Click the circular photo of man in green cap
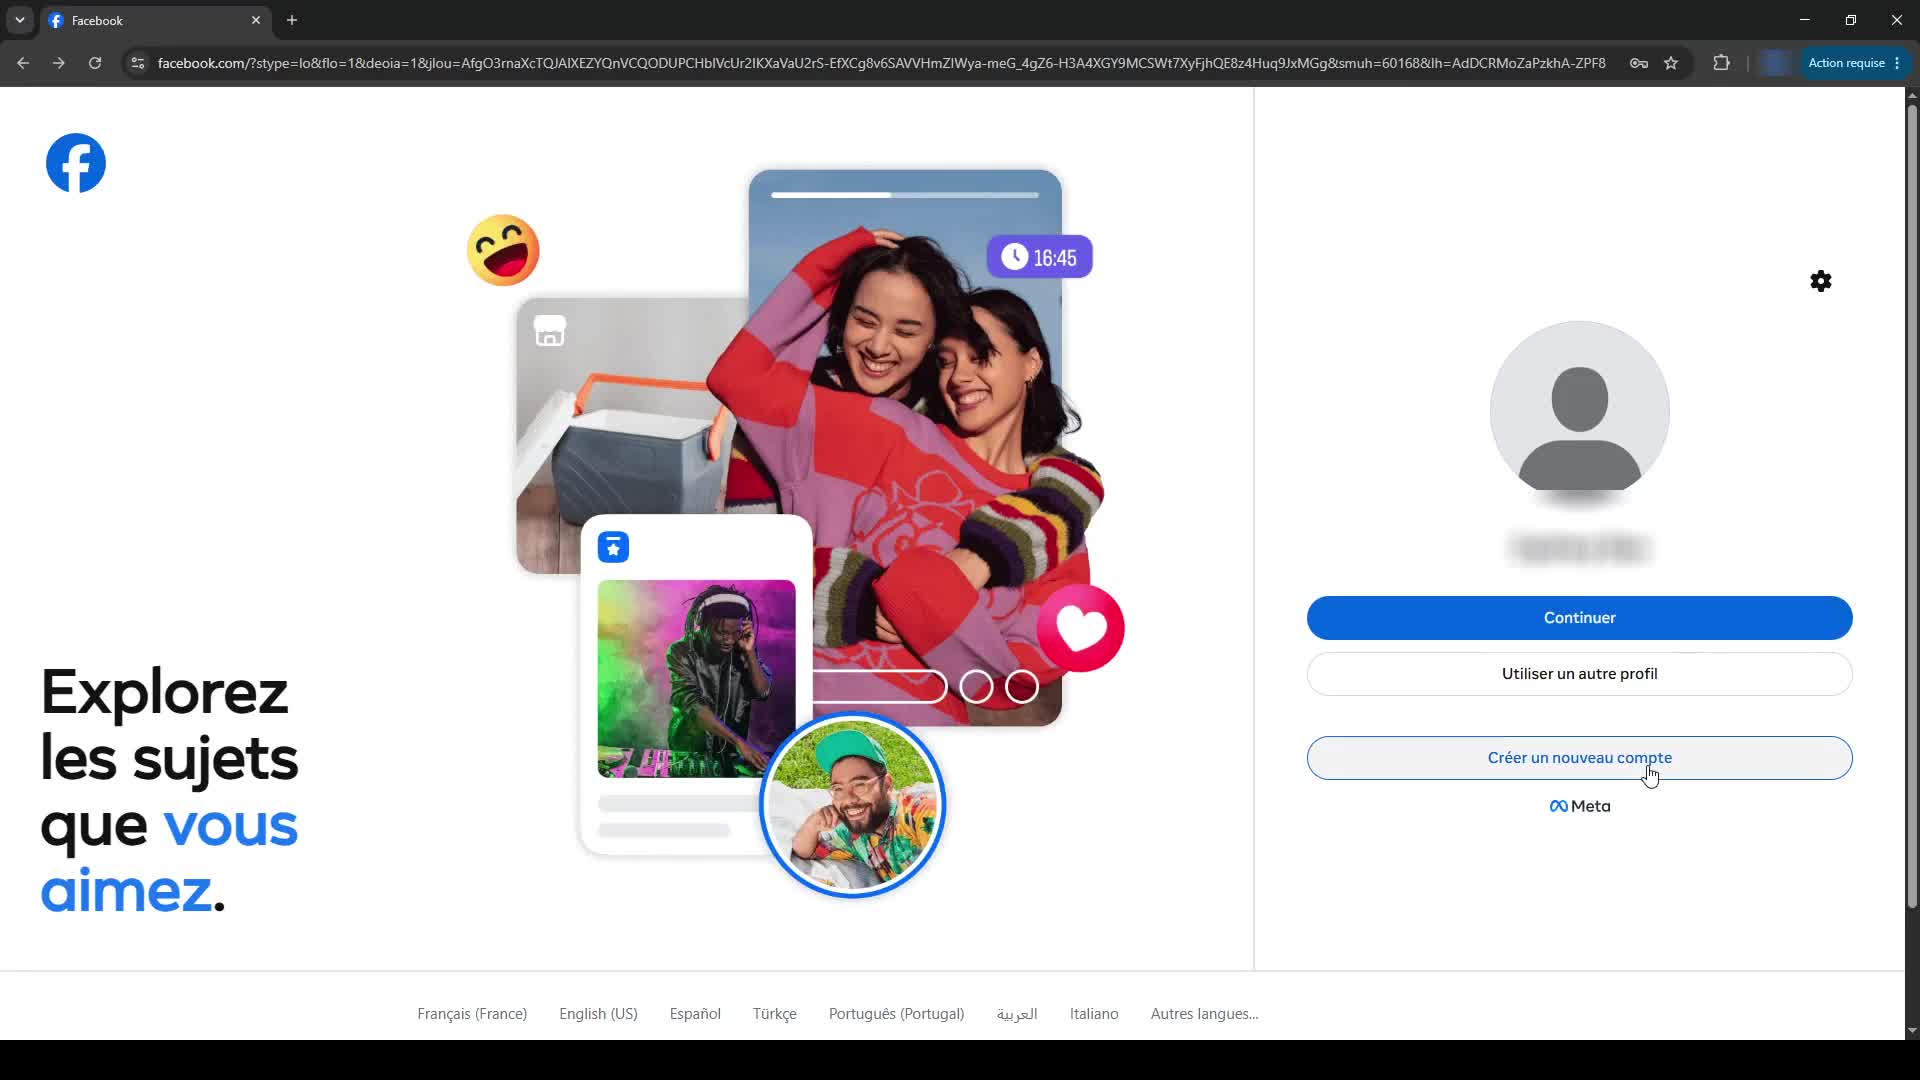The height and width of the screenshot is (1080, 1920). (853, 805)
